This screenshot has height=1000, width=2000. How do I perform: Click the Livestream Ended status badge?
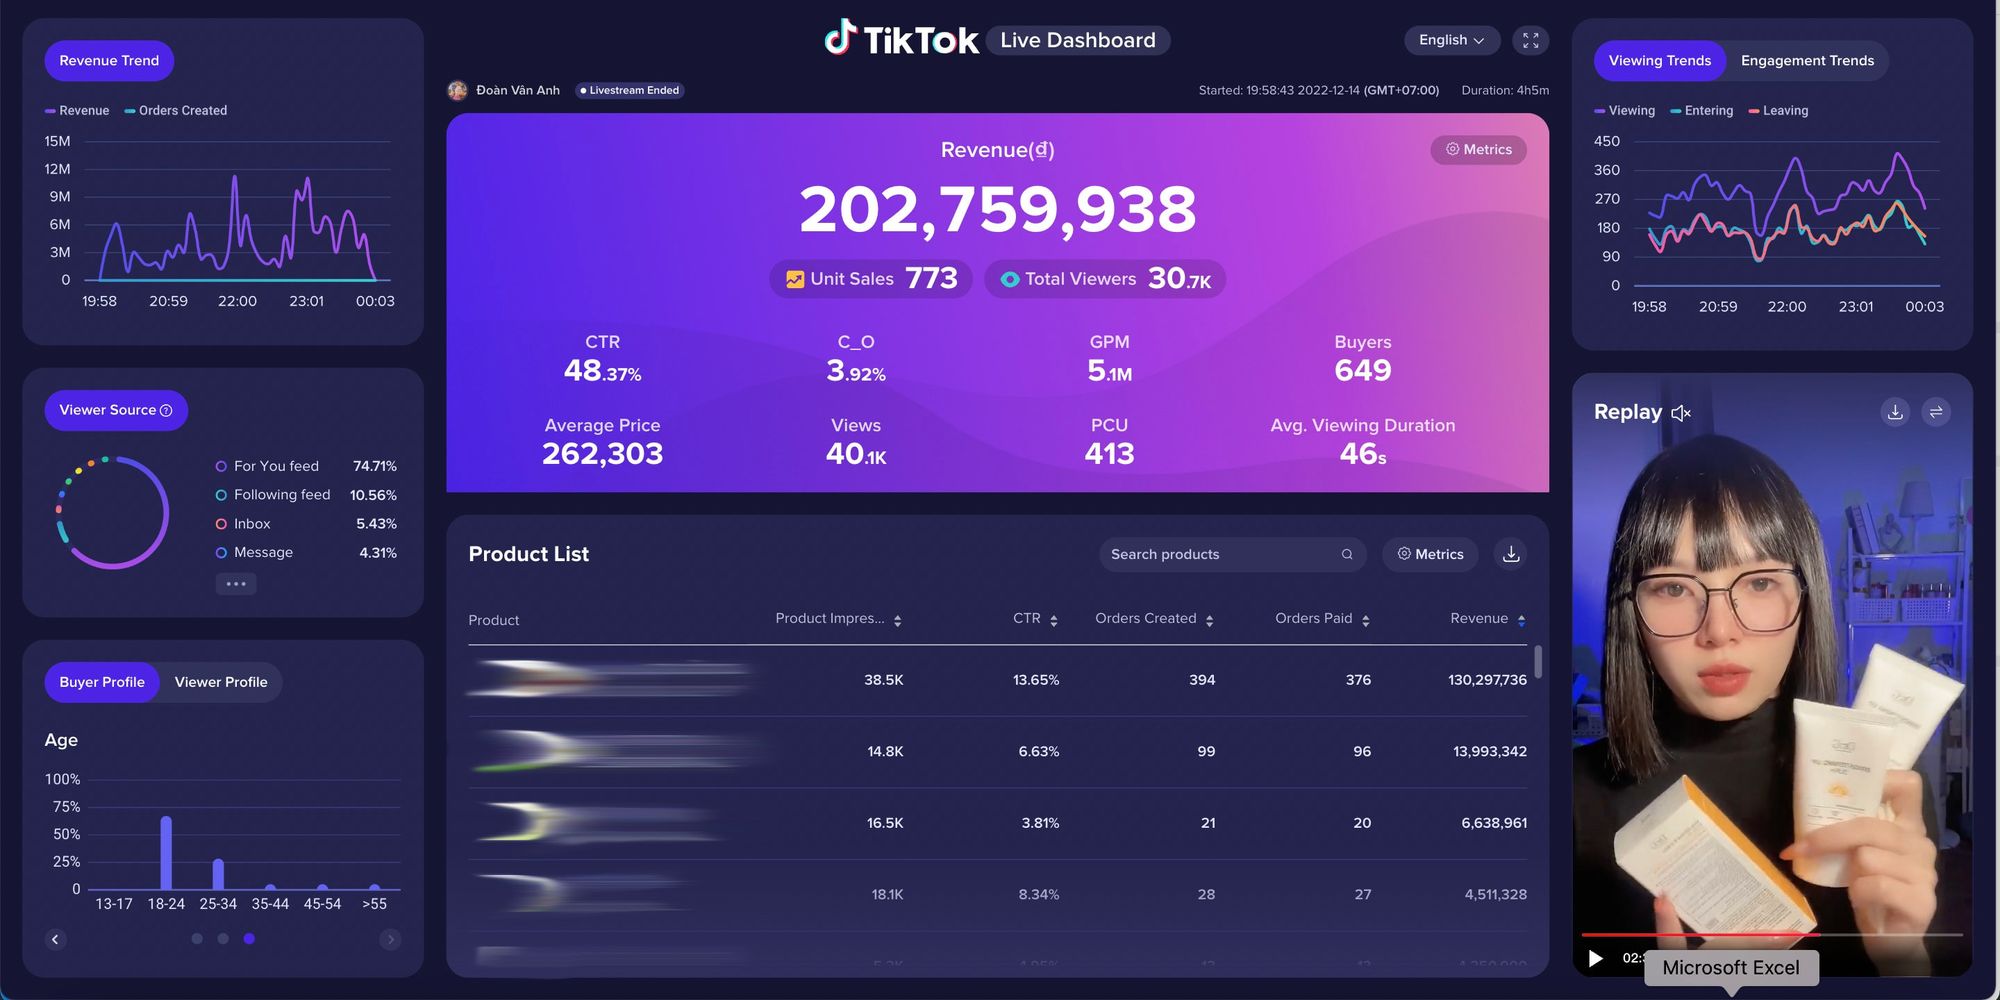point(630,90)
